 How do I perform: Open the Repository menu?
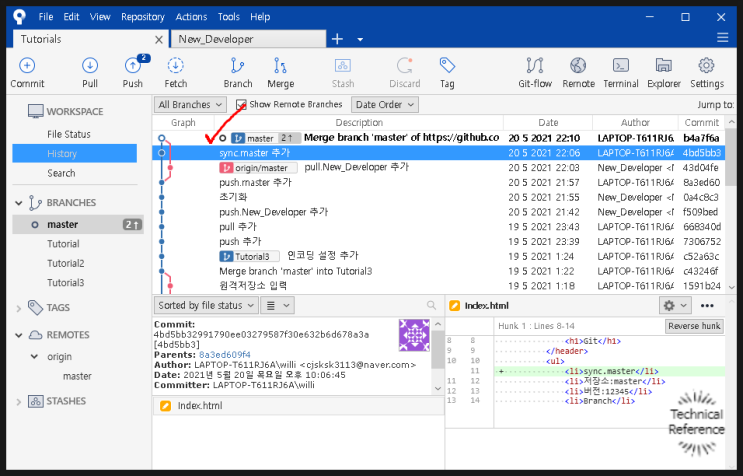[143, 17]
